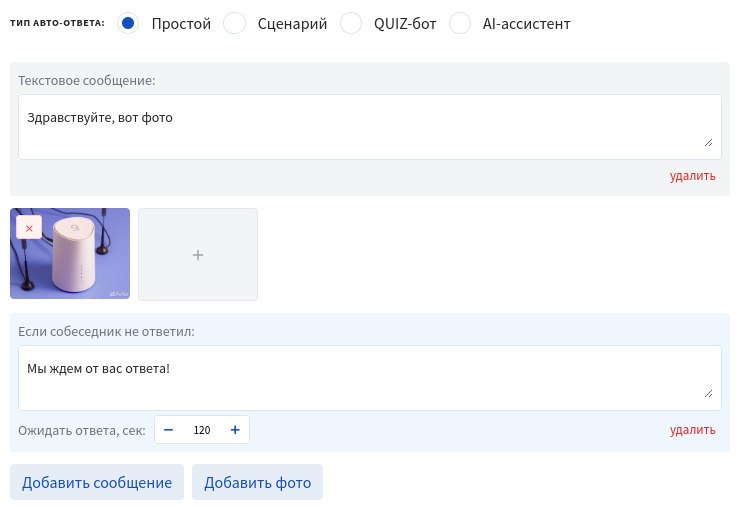Click the resize handle of follow-up textarea
747x510 pixels.
click(x=708, y=394)
